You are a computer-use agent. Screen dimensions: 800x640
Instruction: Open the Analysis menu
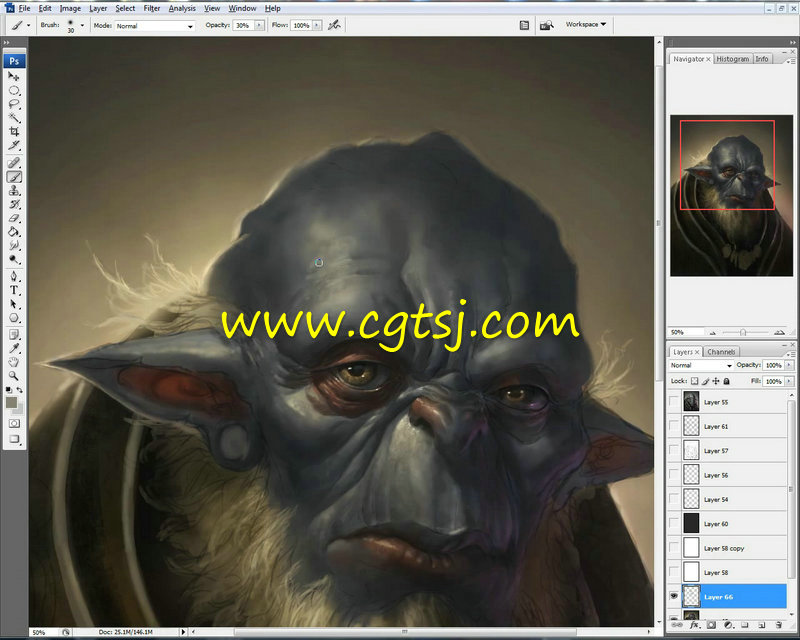tap(182, 8)
